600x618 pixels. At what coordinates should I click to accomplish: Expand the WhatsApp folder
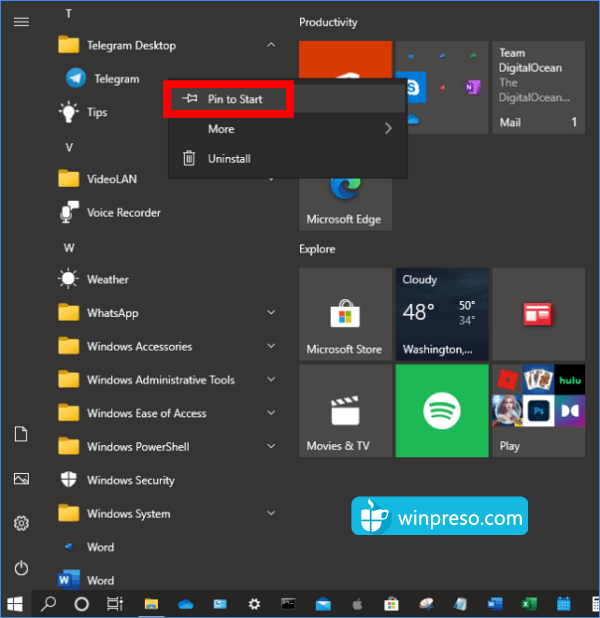[x=271, y=313]
